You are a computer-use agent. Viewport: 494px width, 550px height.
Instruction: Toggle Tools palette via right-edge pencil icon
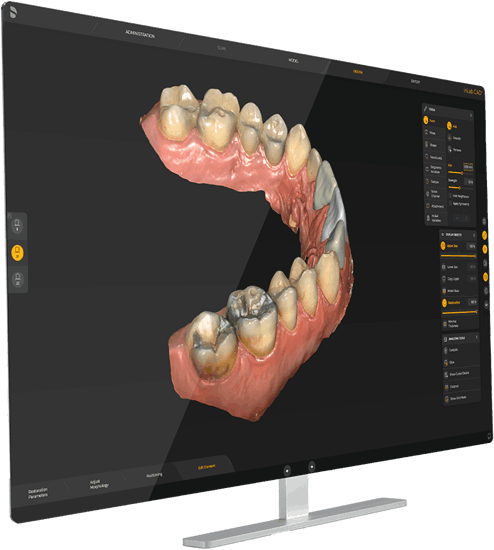484,235
